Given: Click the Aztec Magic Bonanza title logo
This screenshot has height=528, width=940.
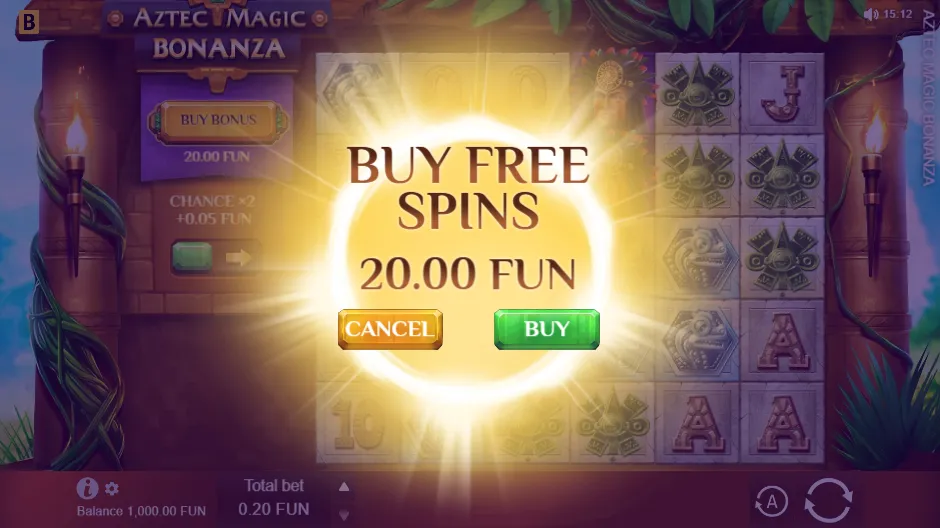Looking at the screenshot, I should [218, 34].
